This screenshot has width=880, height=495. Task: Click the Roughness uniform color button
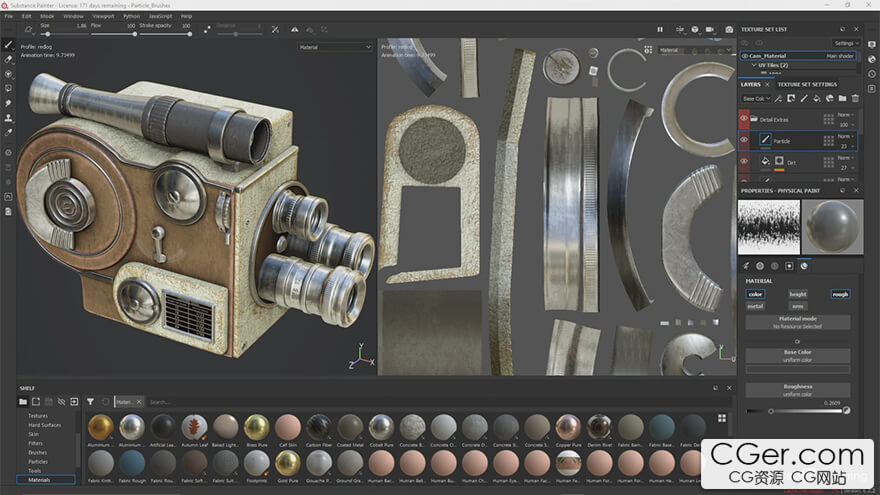coord(798,389)
